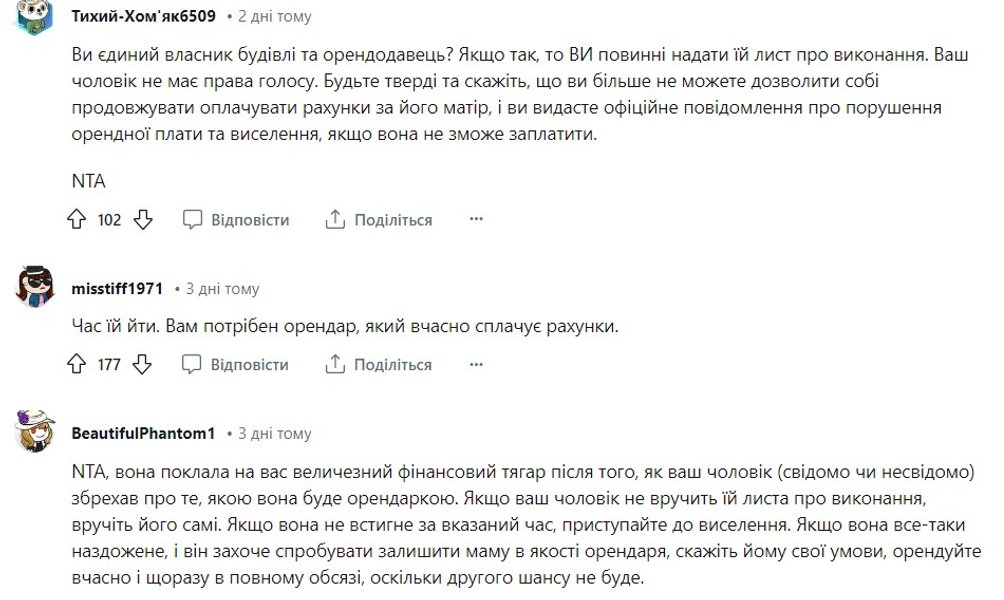Open more options for Тихий-Хом'як6509's comment

point(476,220)
